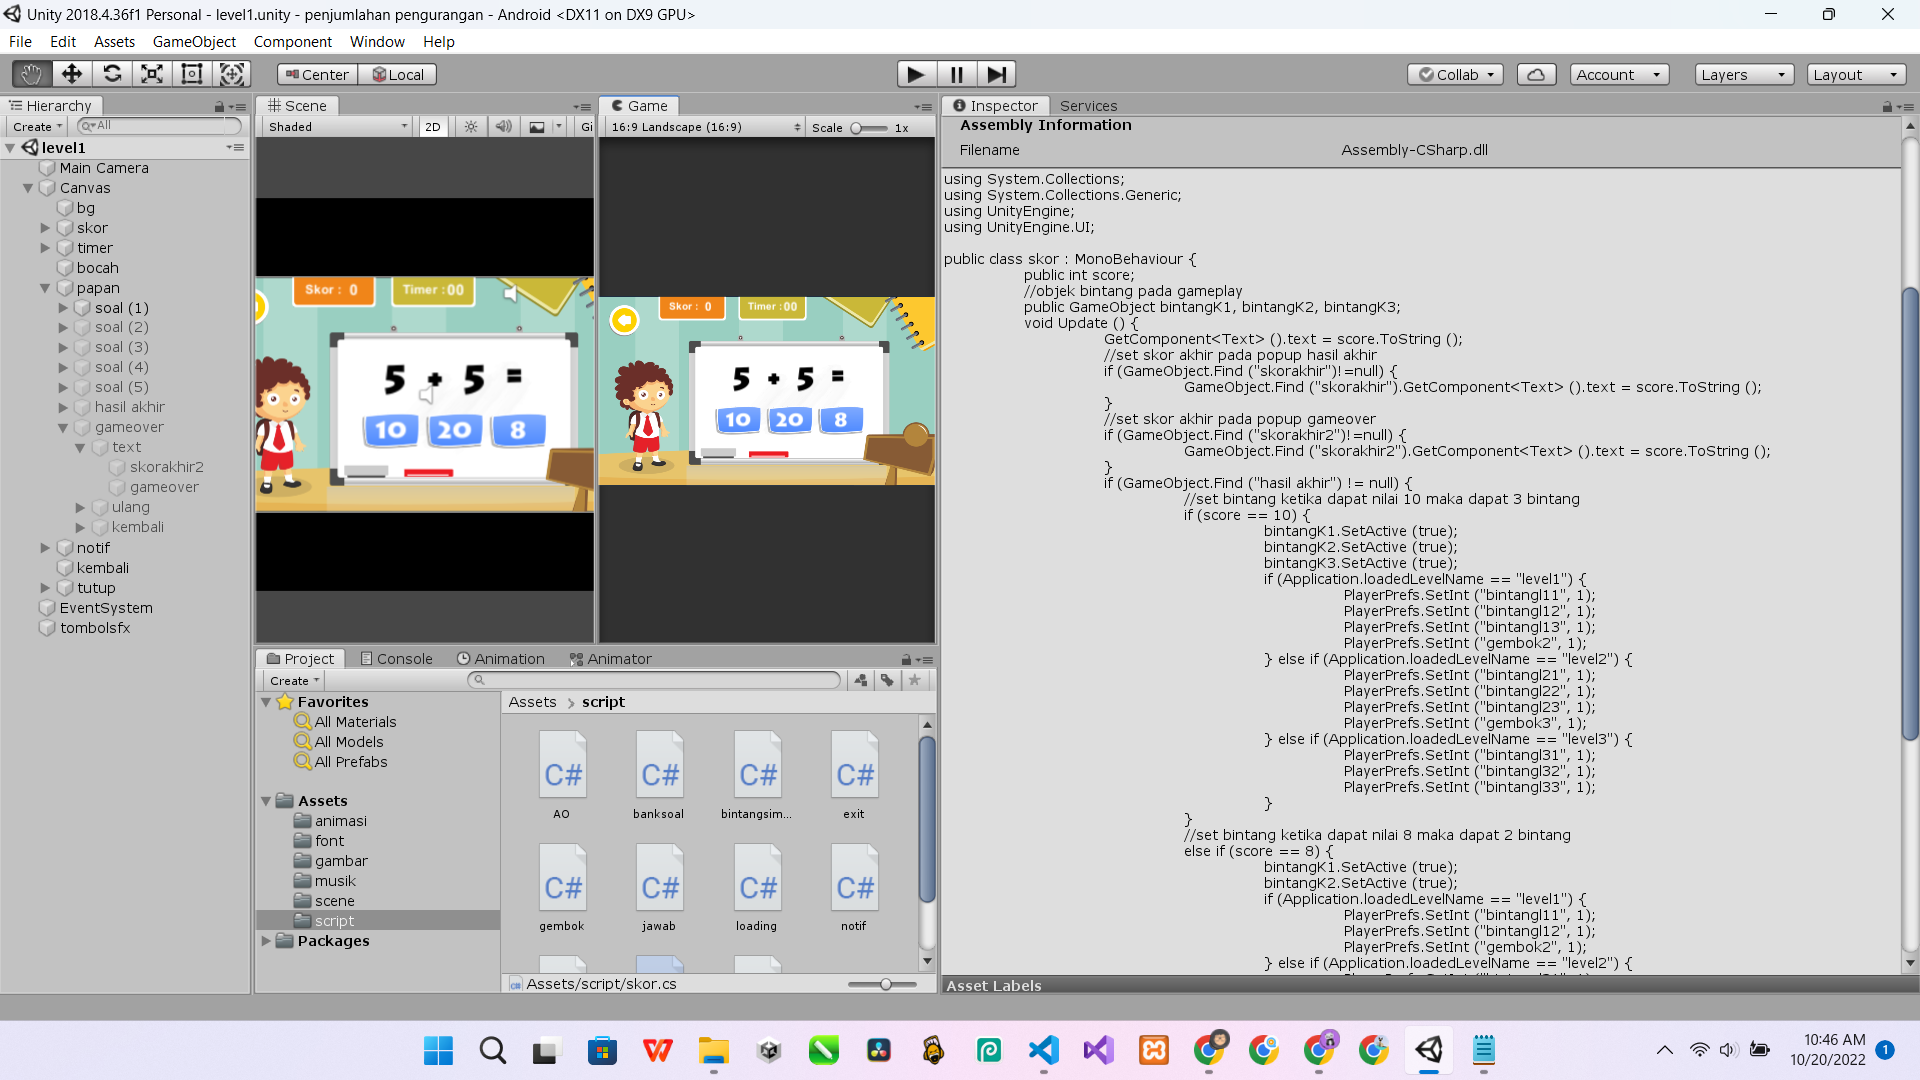The image size is (1920, 1080).
Task: Toggle scene lighting sun button
Action: pos(471,127)
